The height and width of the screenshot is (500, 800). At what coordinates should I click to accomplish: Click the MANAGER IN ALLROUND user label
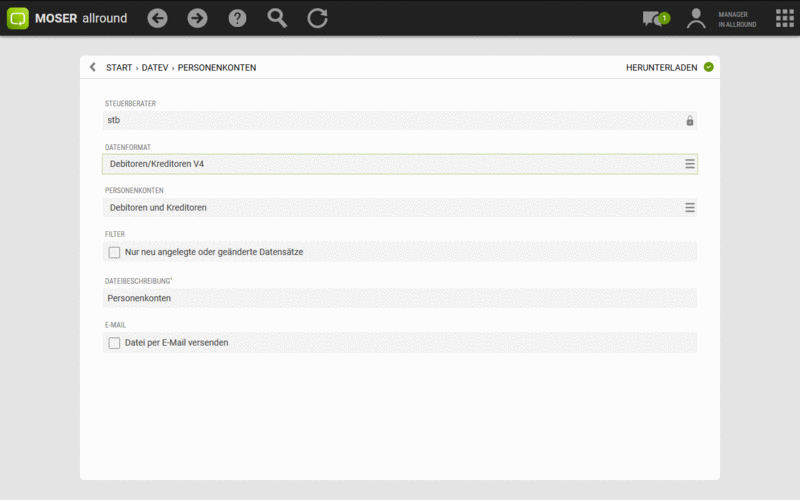[737, 19]
